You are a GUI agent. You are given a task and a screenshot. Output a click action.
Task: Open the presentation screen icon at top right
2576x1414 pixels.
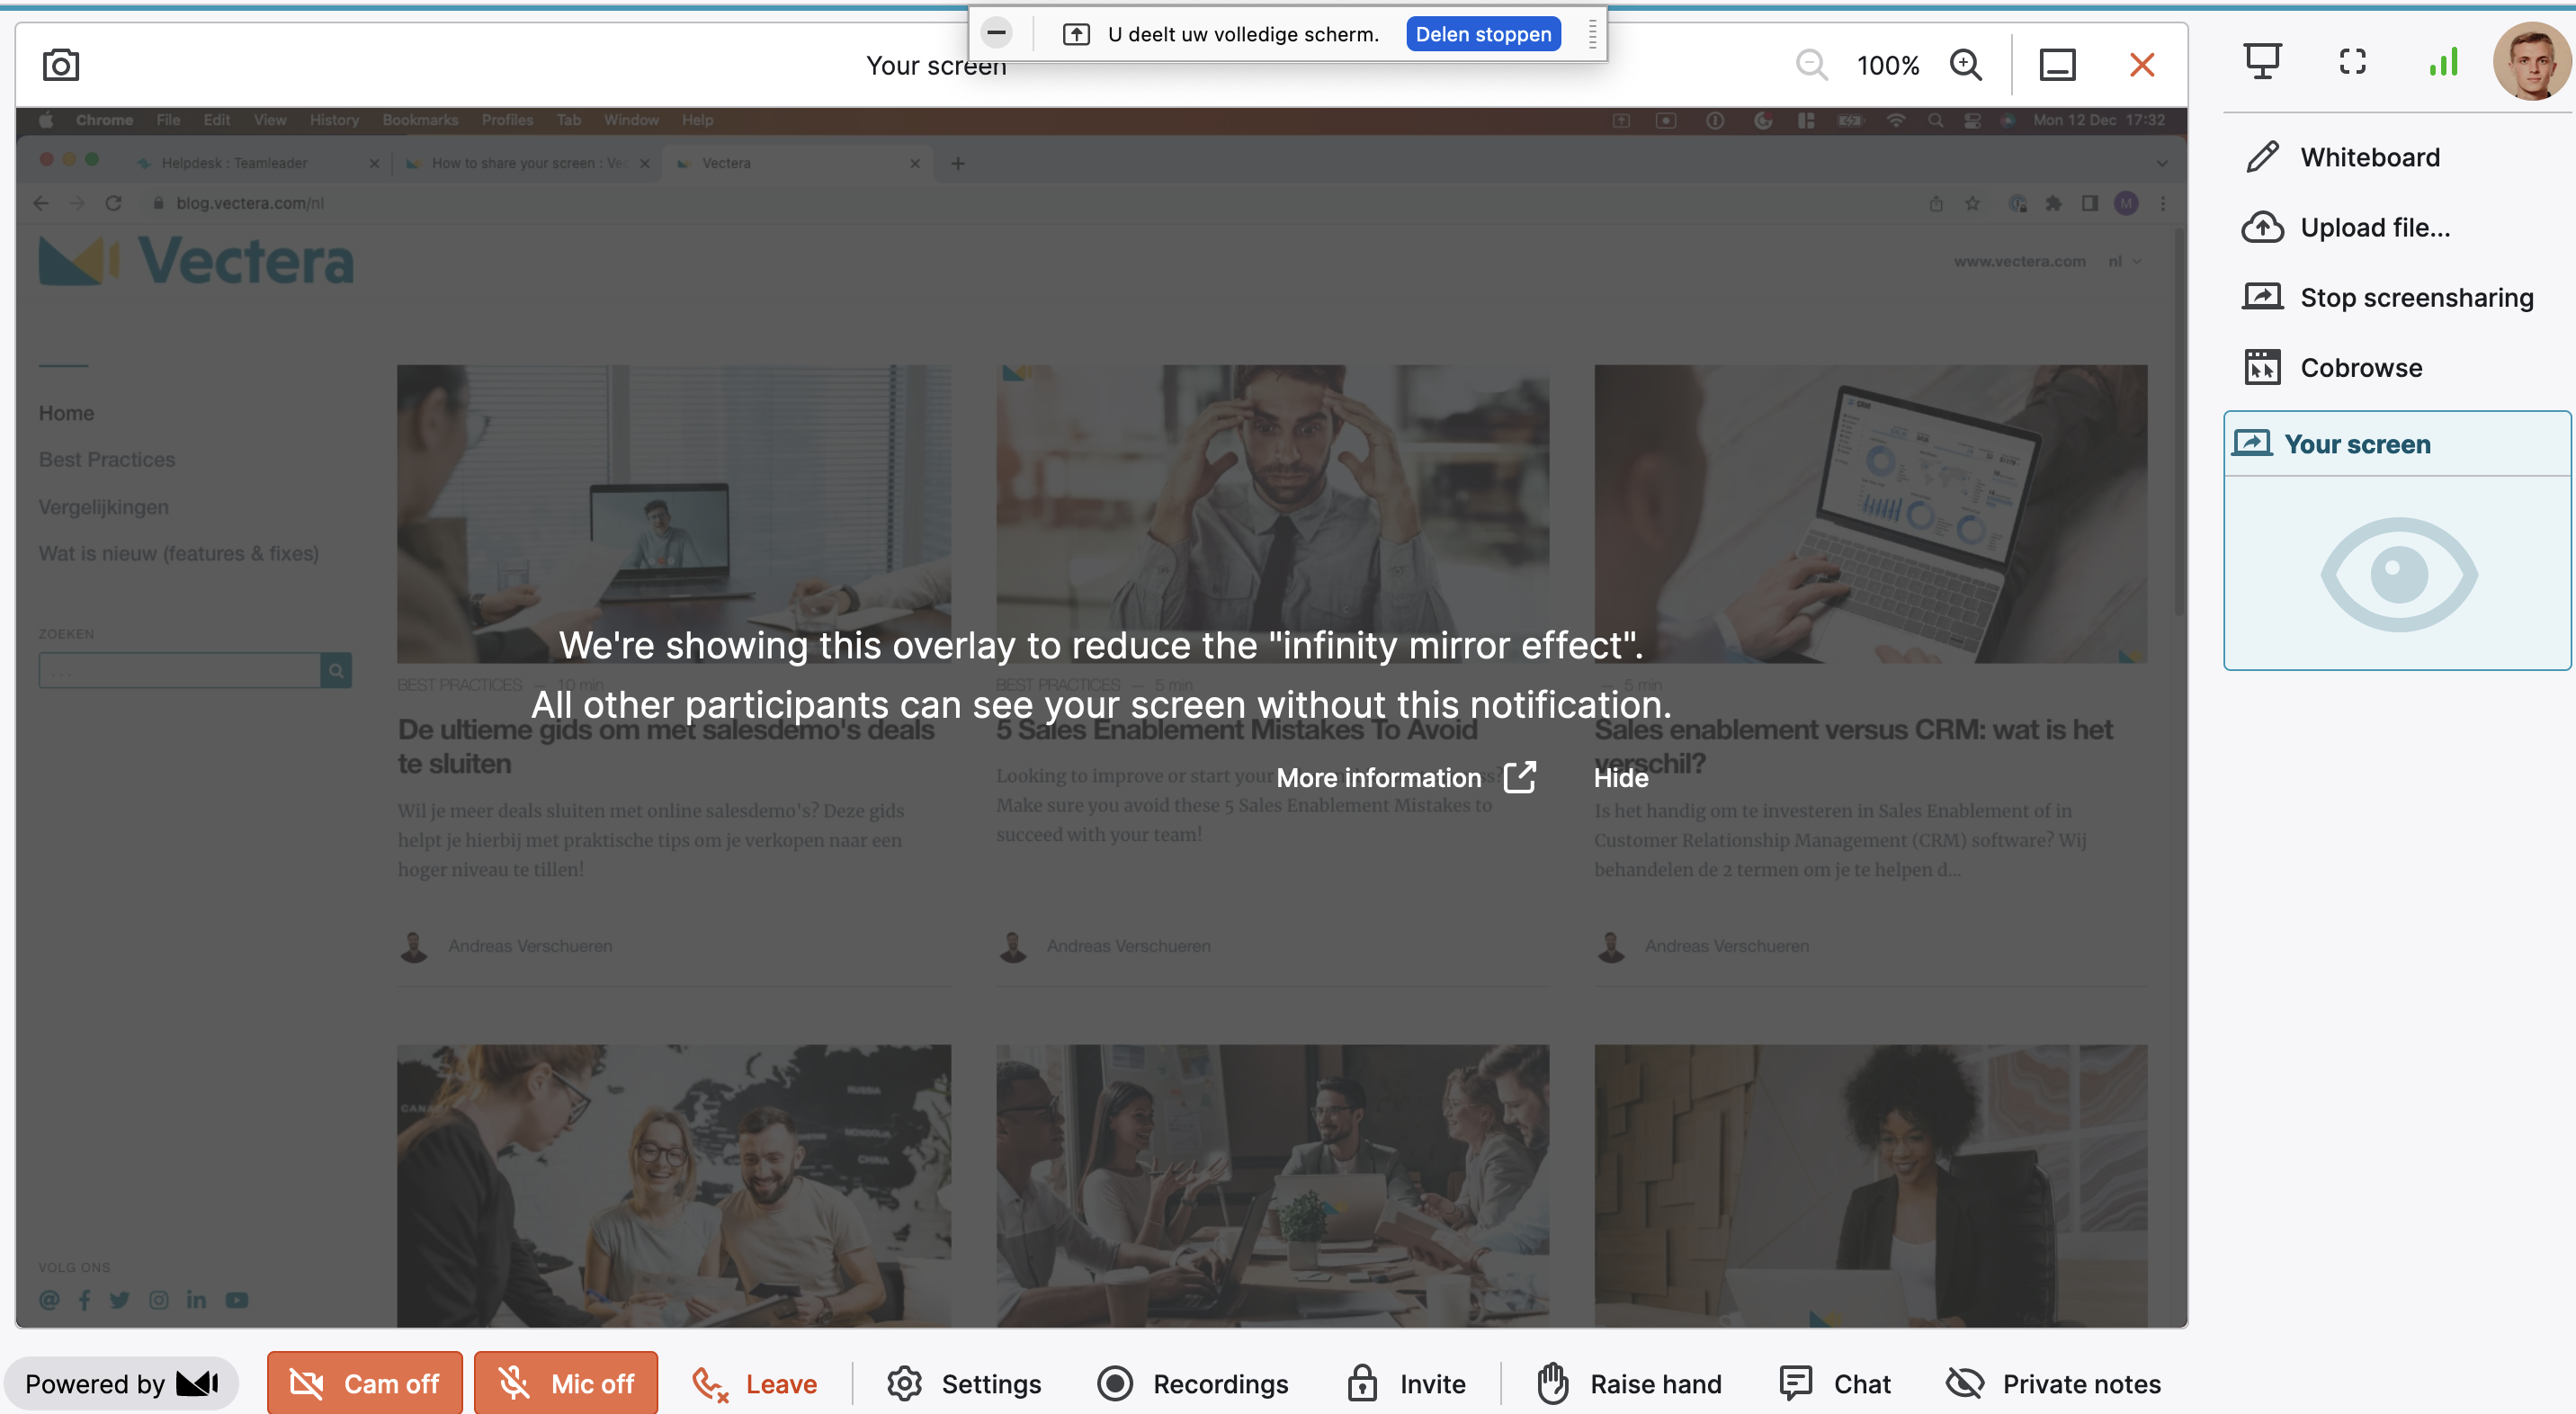[x=2262, y=62]
